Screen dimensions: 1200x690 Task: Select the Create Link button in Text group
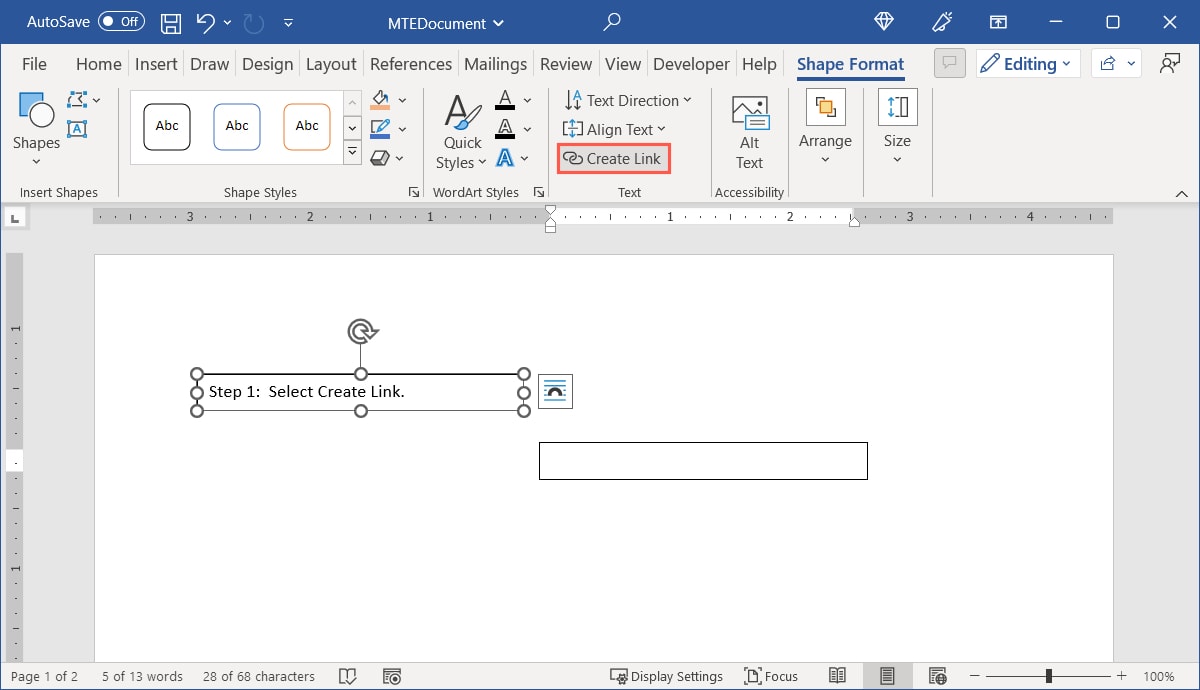pos(613,158)
